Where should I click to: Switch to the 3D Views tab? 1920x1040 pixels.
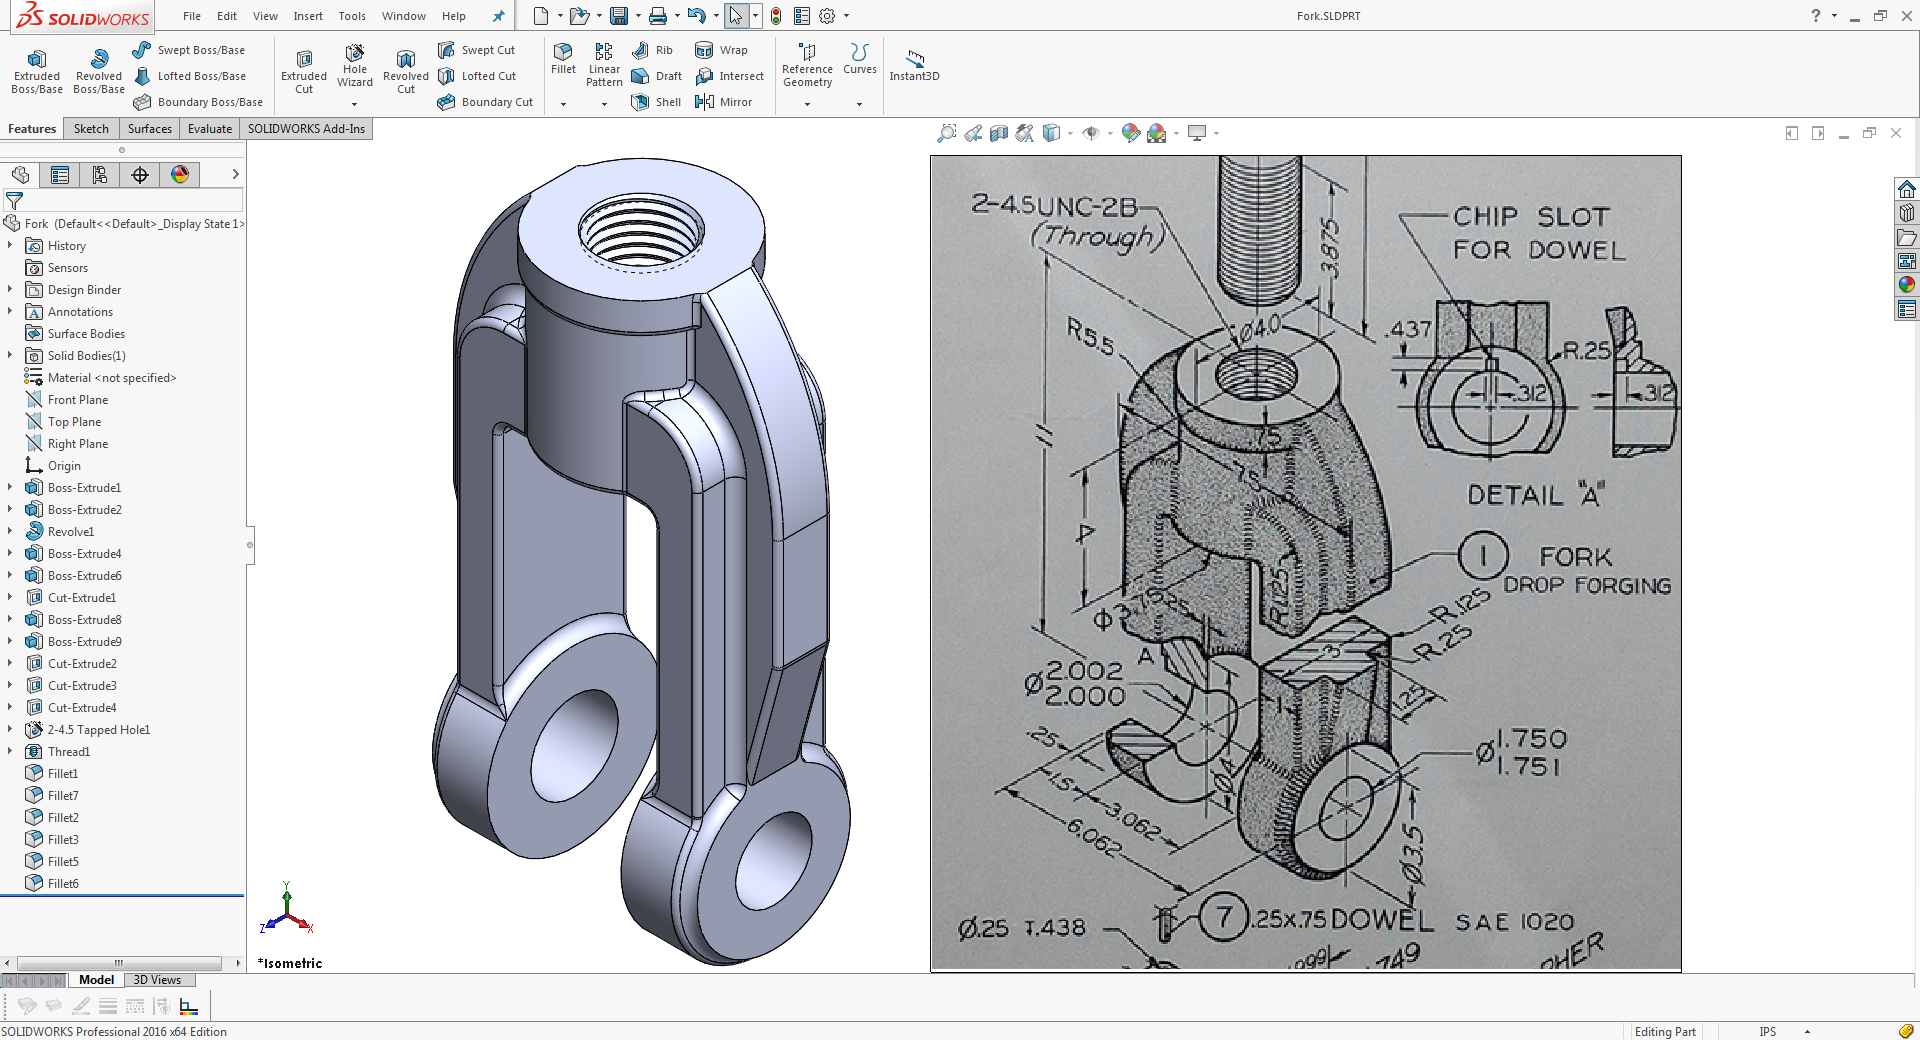coord(157,980)
